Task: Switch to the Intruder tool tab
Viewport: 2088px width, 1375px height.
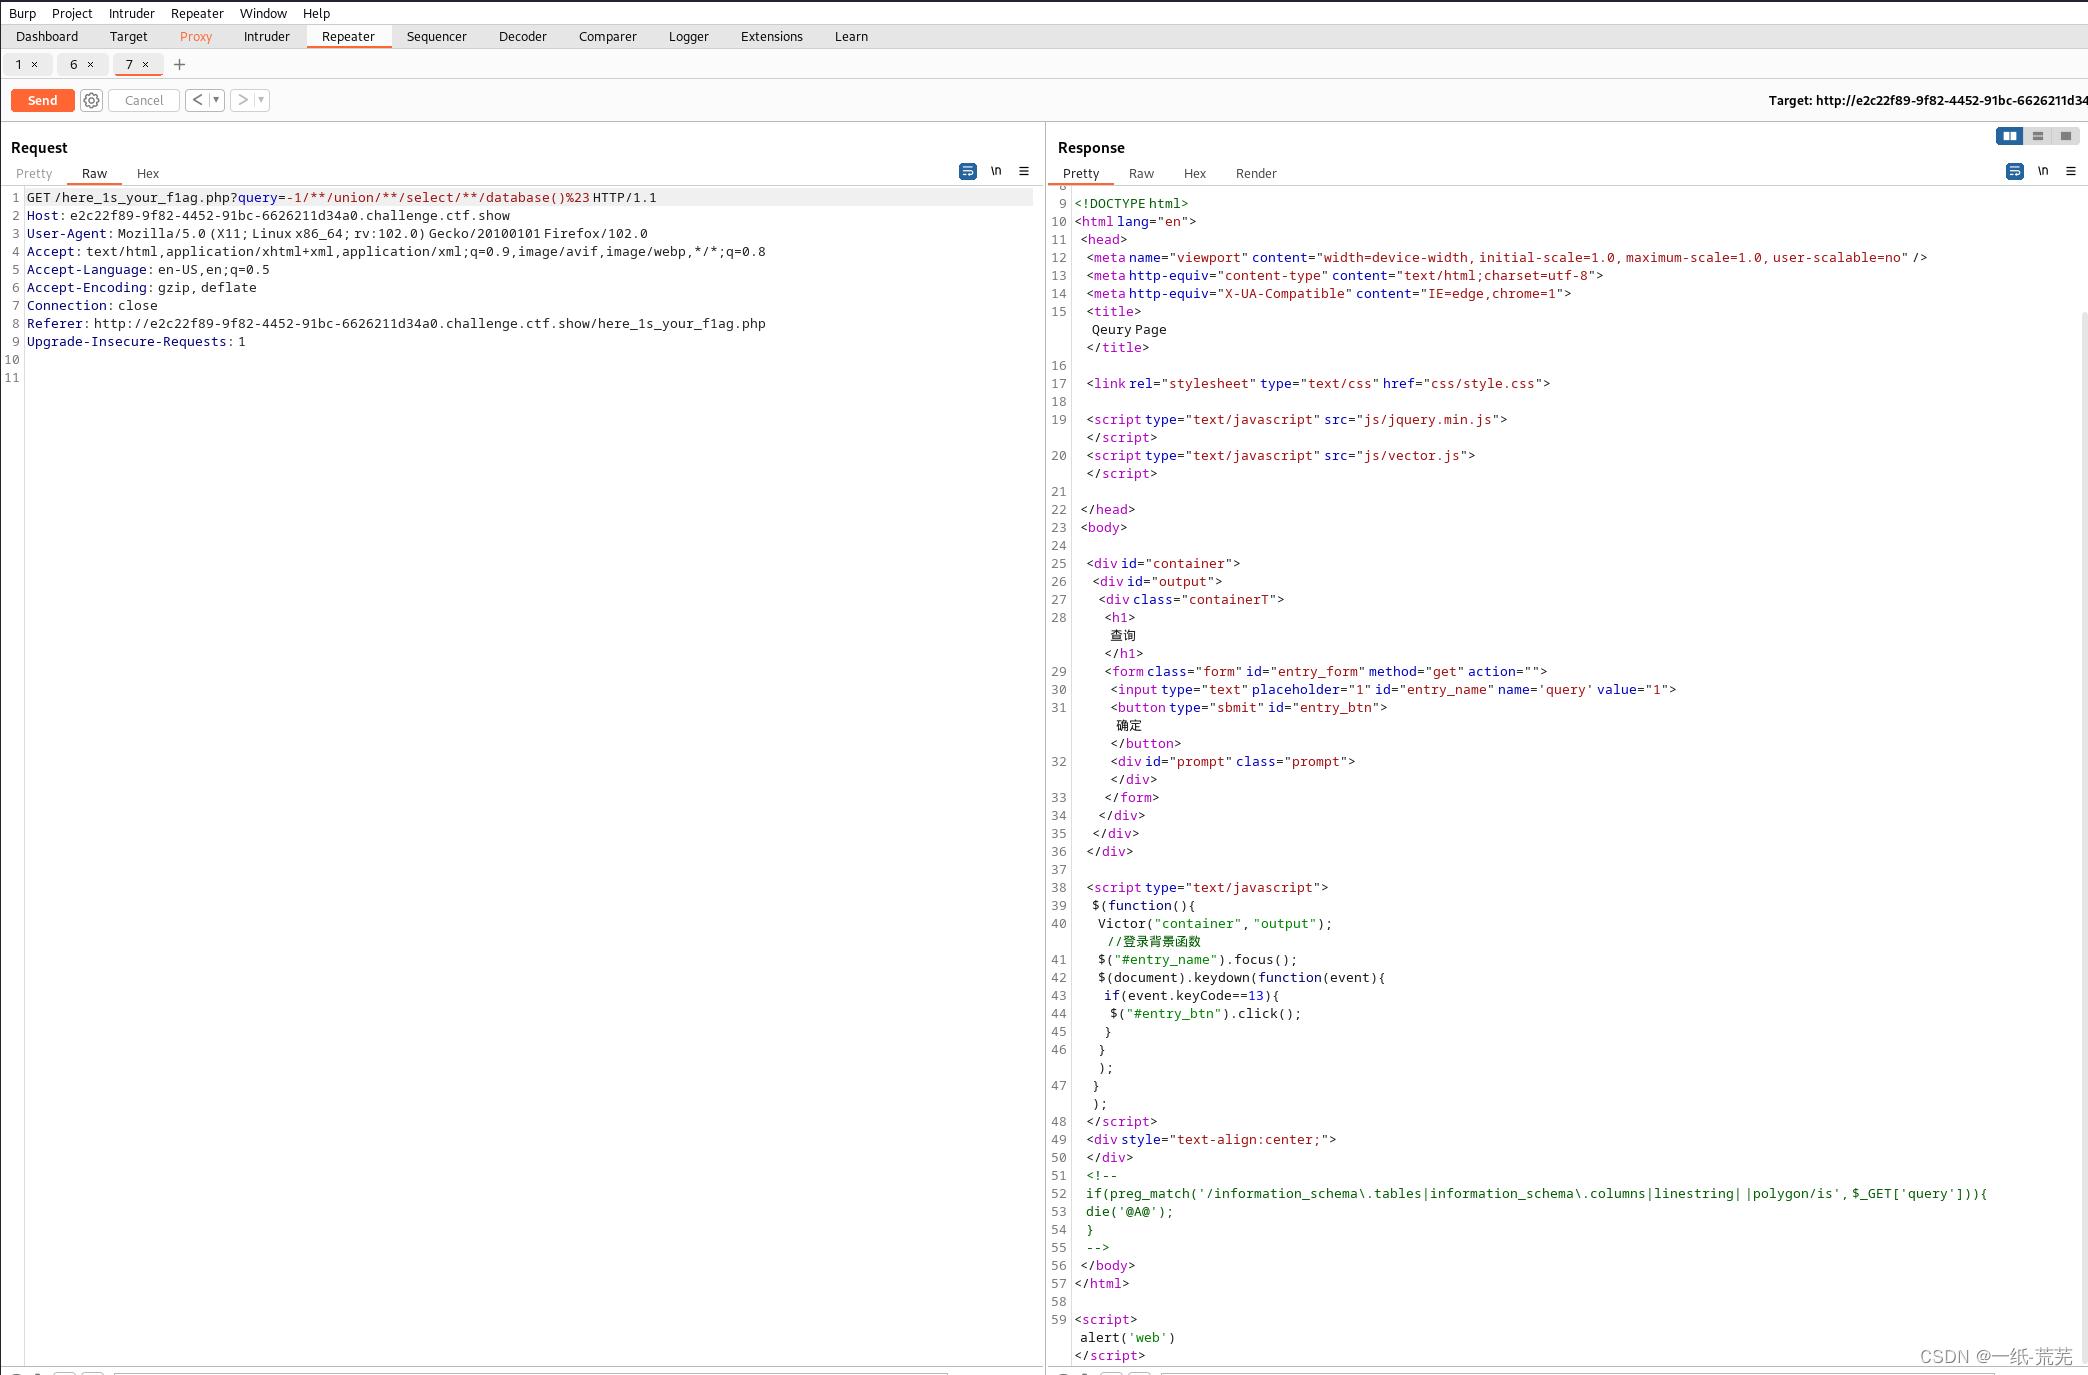Action: tap(267, 36)
